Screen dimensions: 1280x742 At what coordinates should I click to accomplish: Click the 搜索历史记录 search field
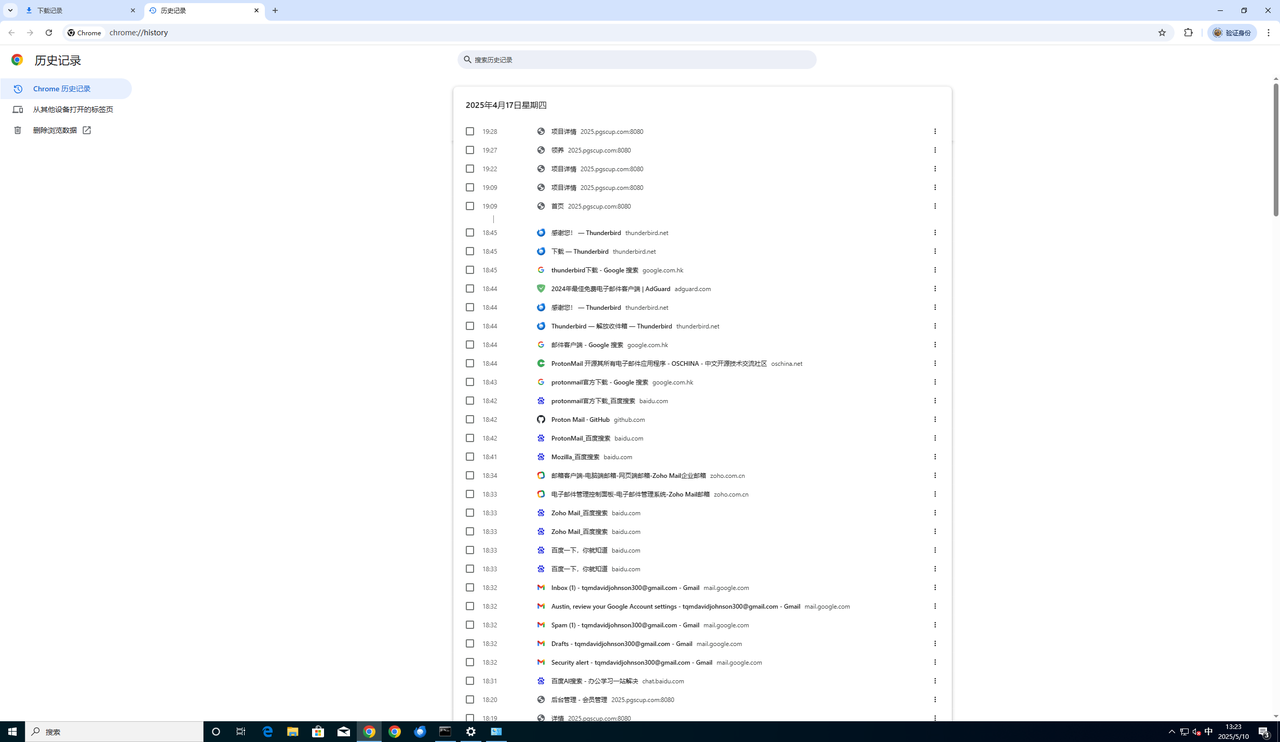coord(637,60)
